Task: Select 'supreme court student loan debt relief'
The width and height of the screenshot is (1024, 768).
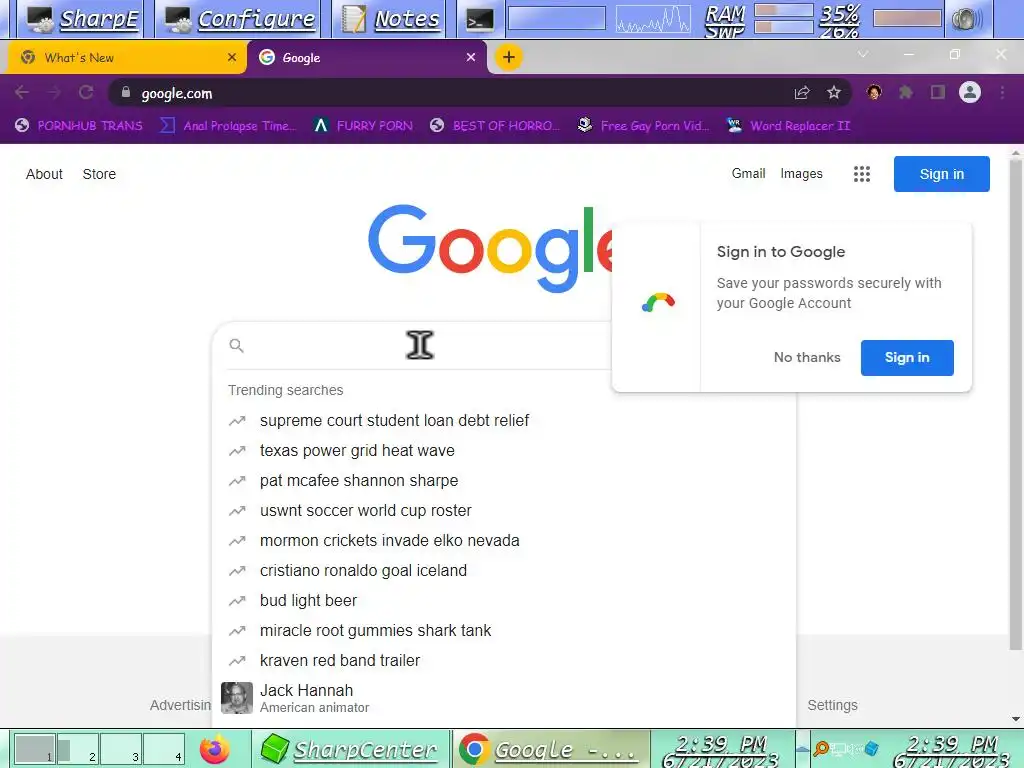Action: pyautogui.click(x=394, y=421)
